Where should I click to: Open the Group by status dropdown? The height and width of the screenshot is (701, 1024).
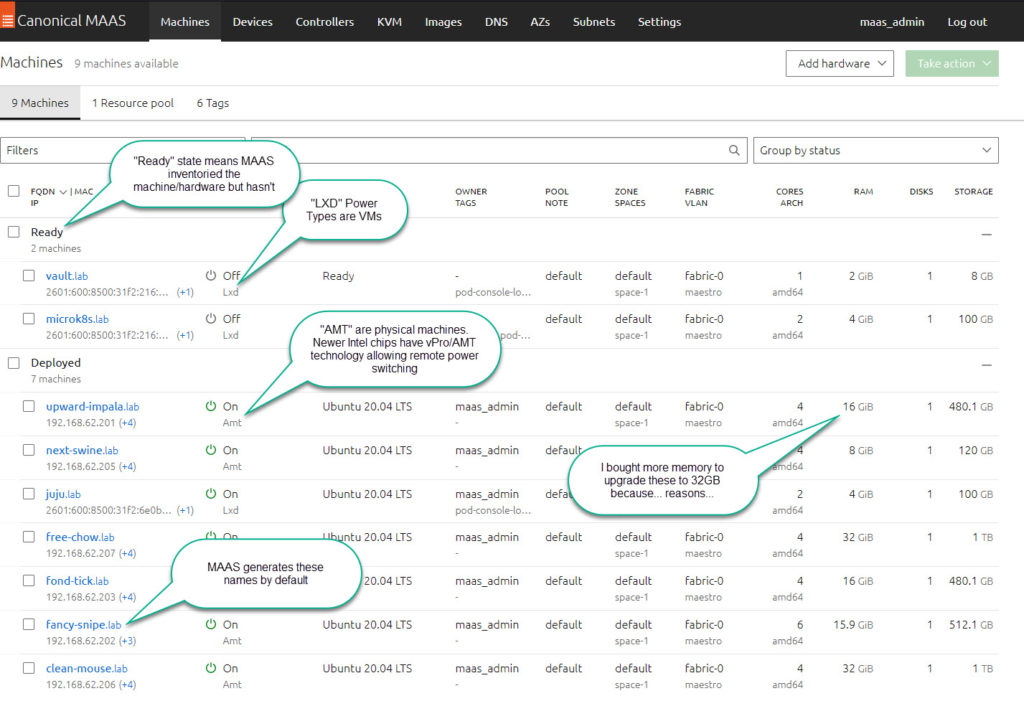click(876, 150)
